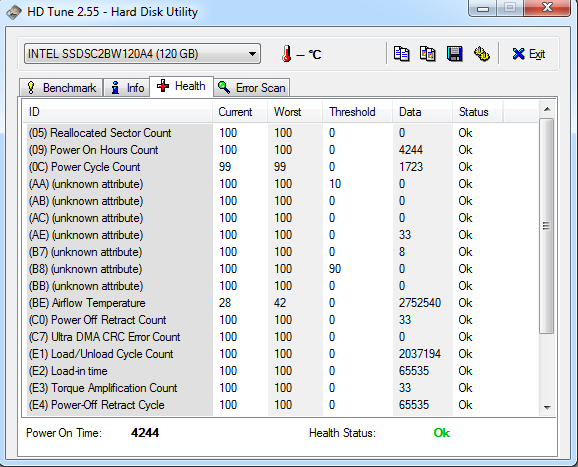This screenshot has width=578, height=467.
Task: Switch to the Info tab
Action: 127,88
